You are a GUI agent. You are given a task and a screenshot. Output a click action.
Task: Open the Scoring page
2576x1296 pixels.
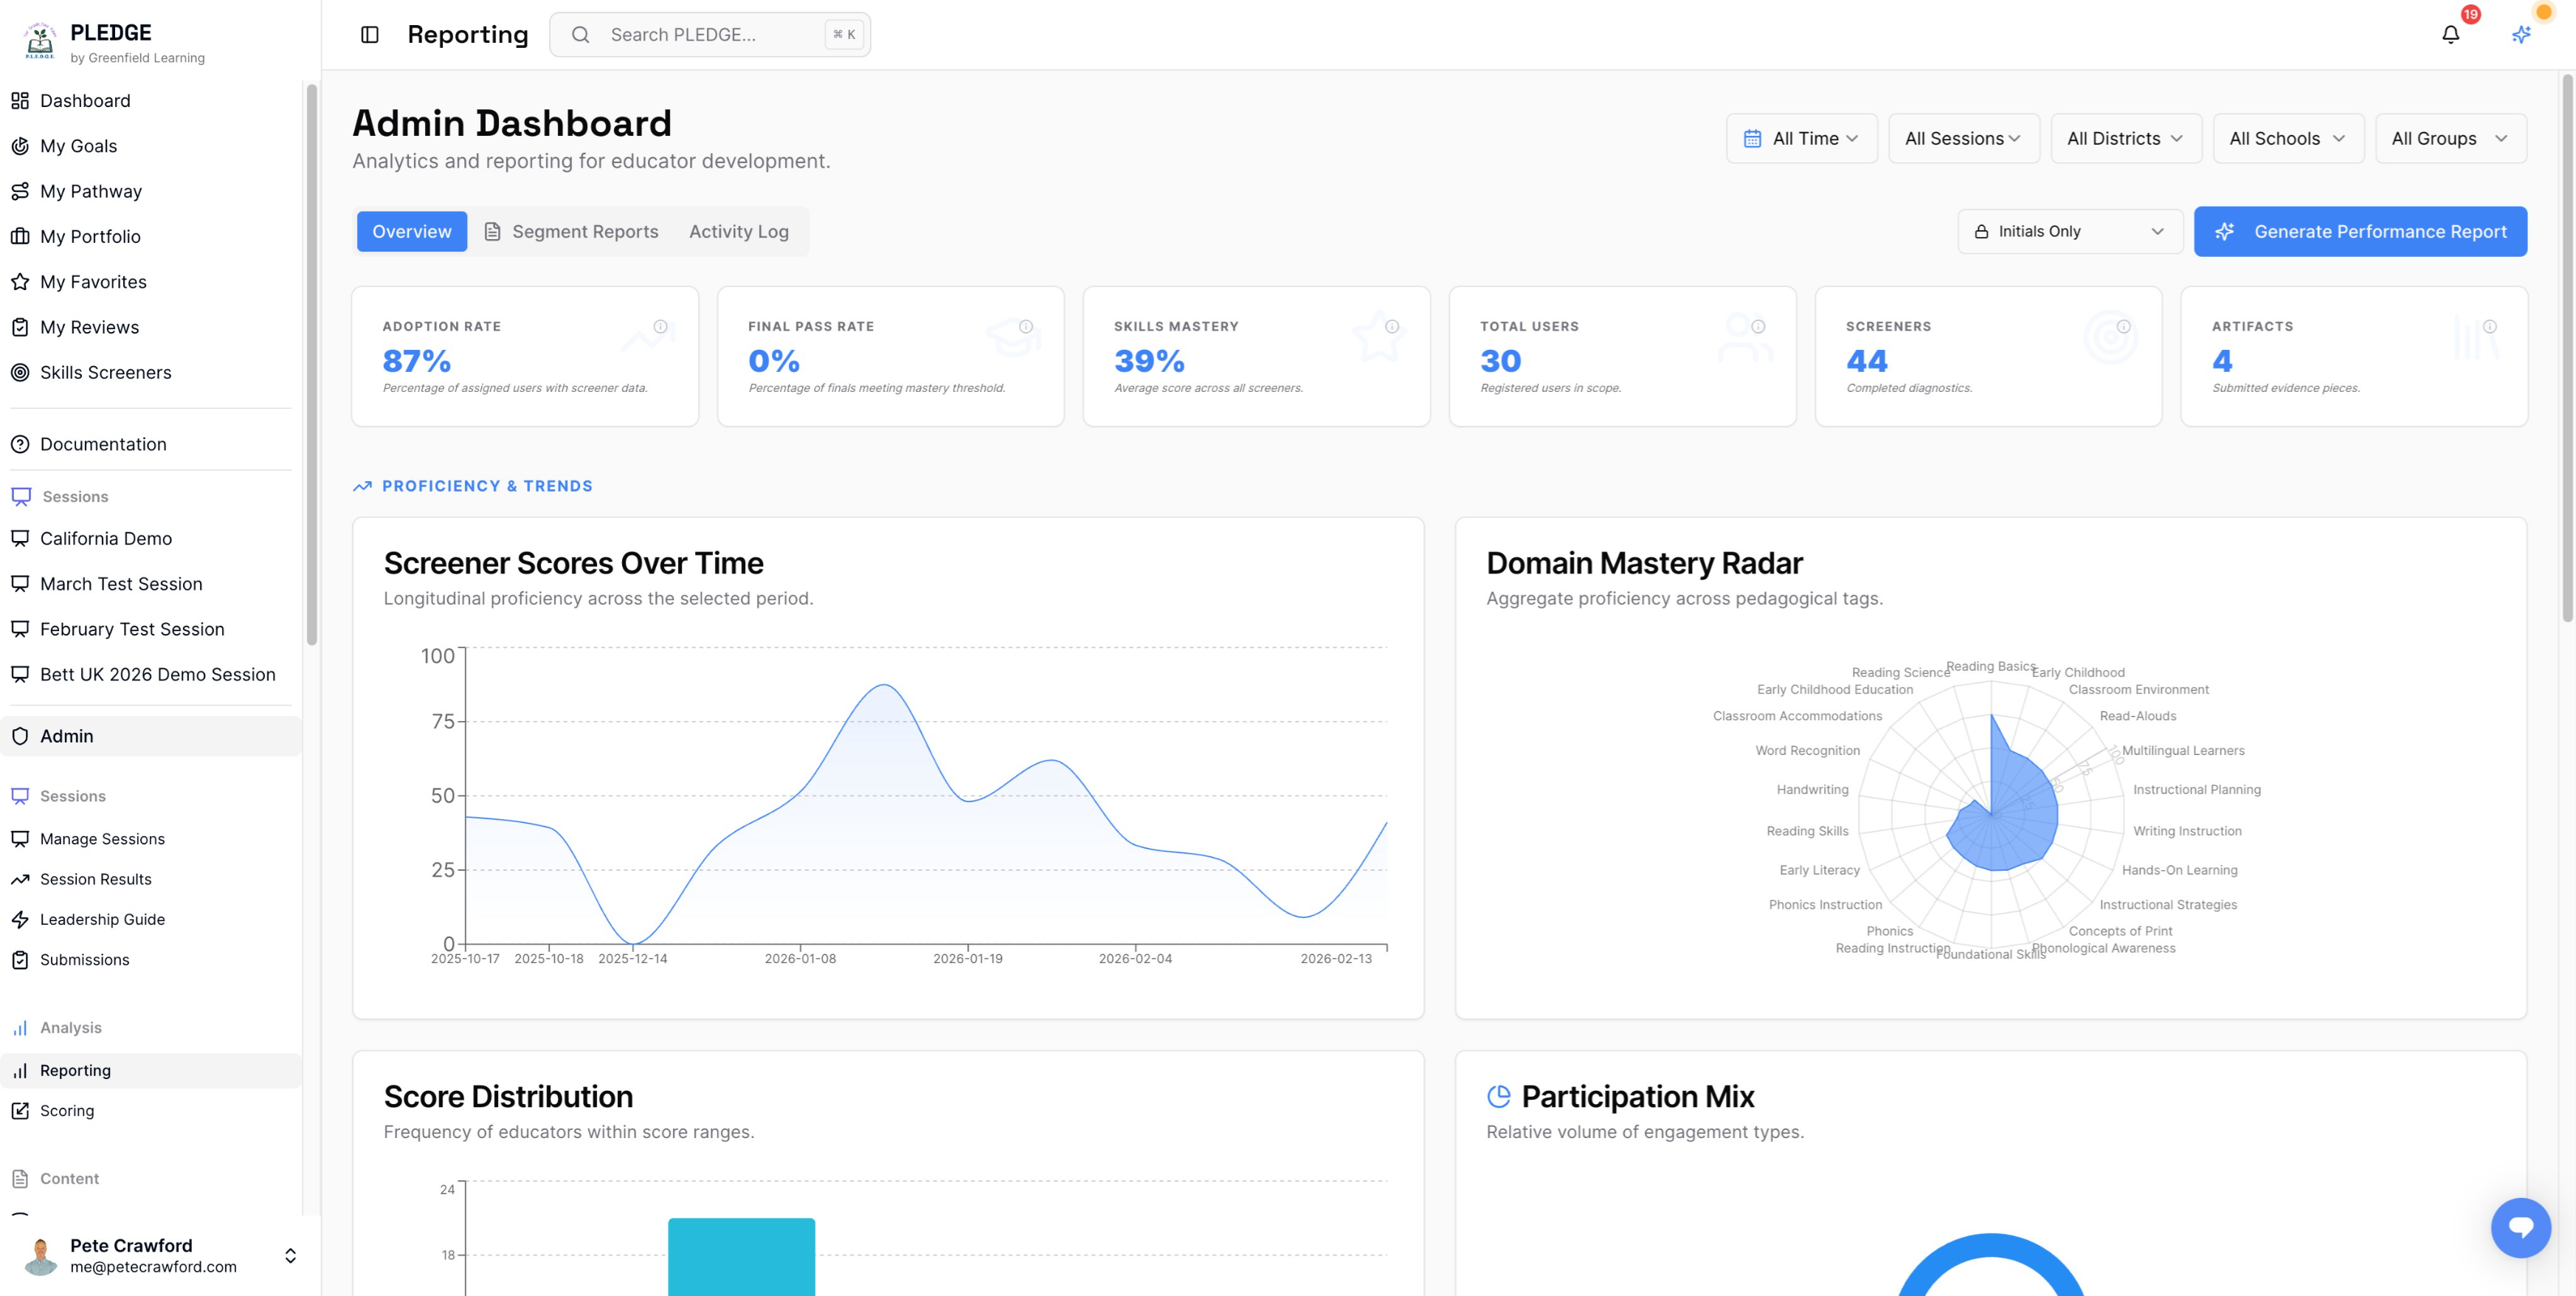[x=67, y=1110]
